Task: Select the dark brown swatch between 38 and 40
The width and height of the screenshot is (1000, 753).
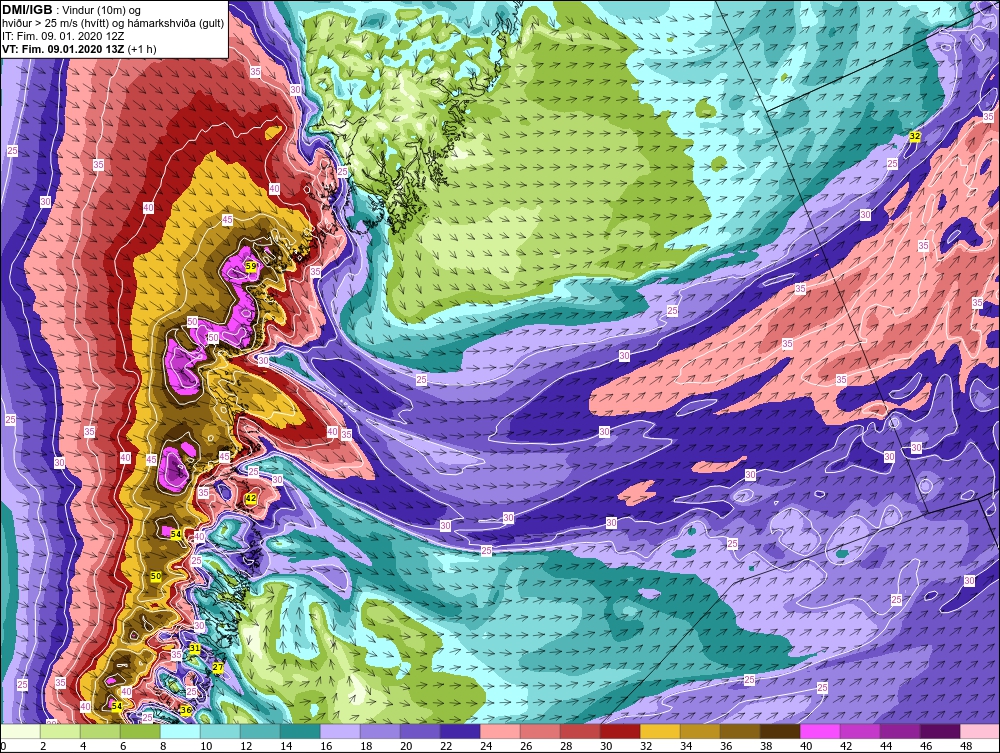Action: click(x=780, y=731)
